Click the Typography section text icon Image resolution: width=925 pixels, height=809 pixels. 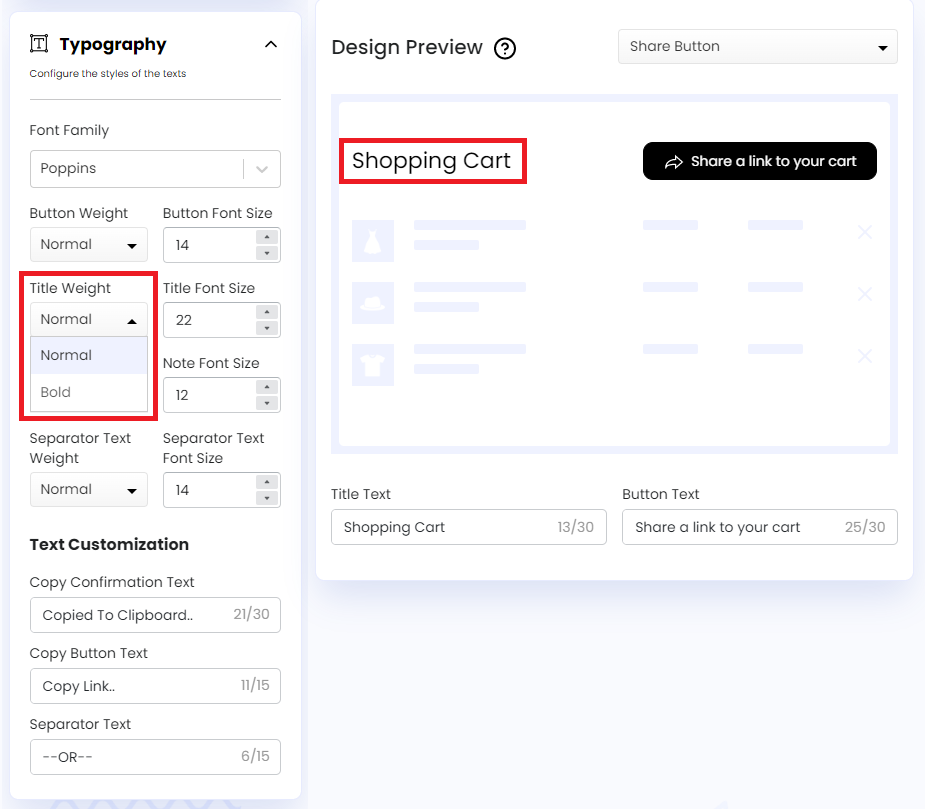tap(39, 44)
